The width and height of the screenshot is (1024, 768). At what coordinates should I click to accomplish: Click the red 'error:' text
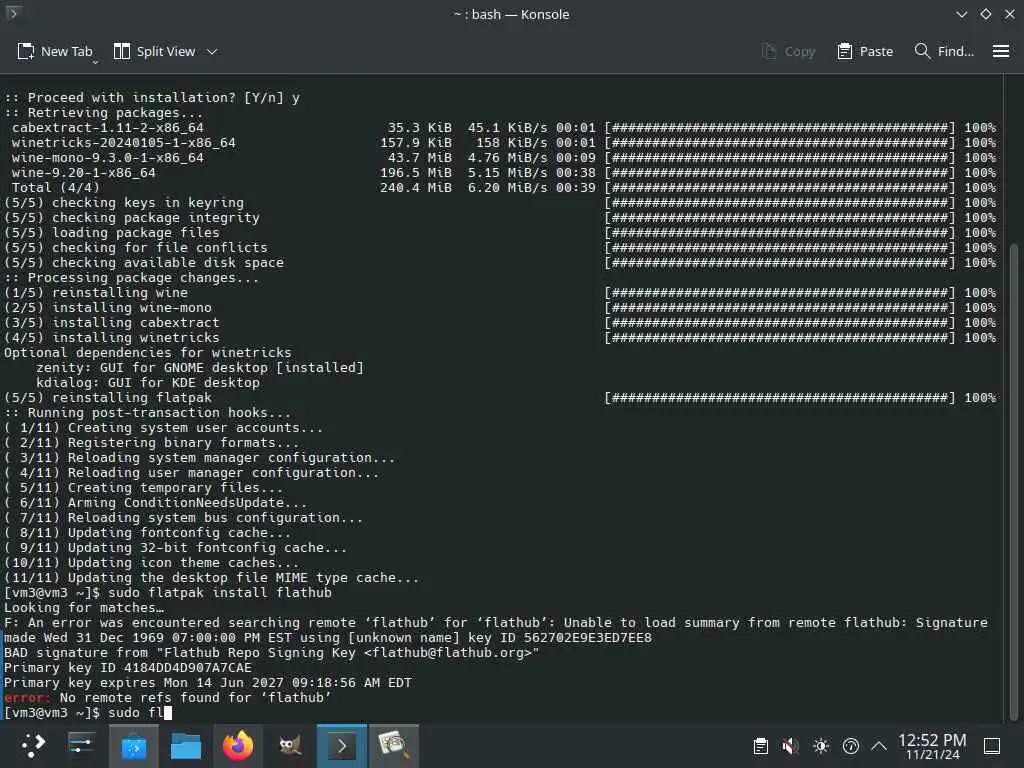27,697
